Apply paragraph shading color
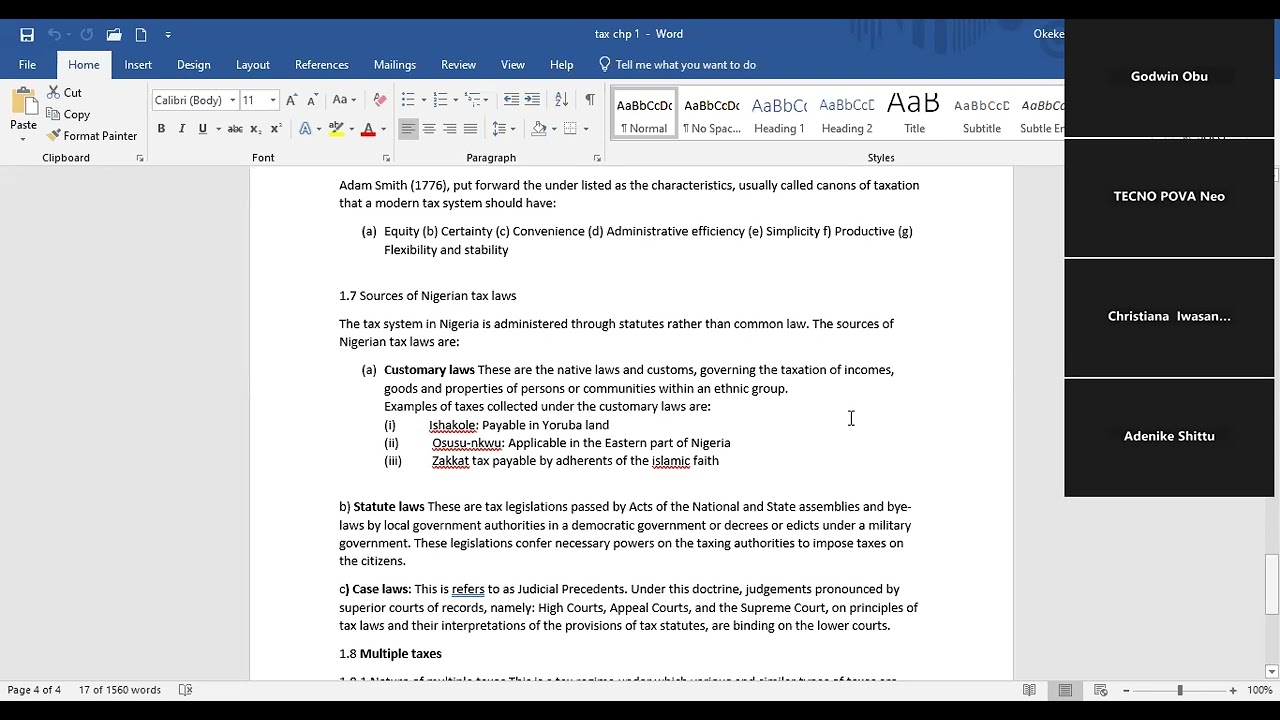1280x720 pixels. click(x=538, y=129)
